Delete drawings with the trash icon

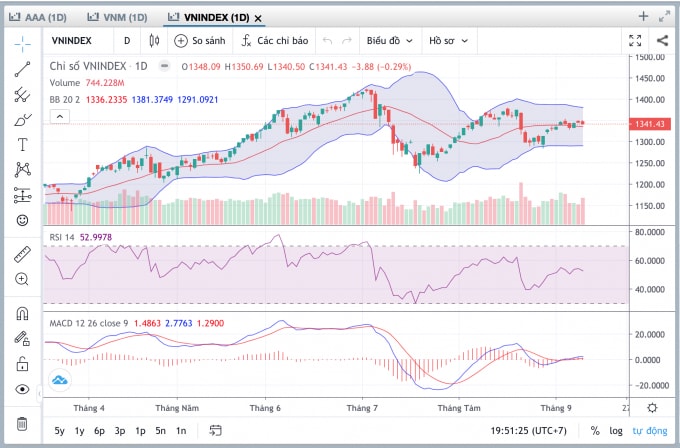22,423
